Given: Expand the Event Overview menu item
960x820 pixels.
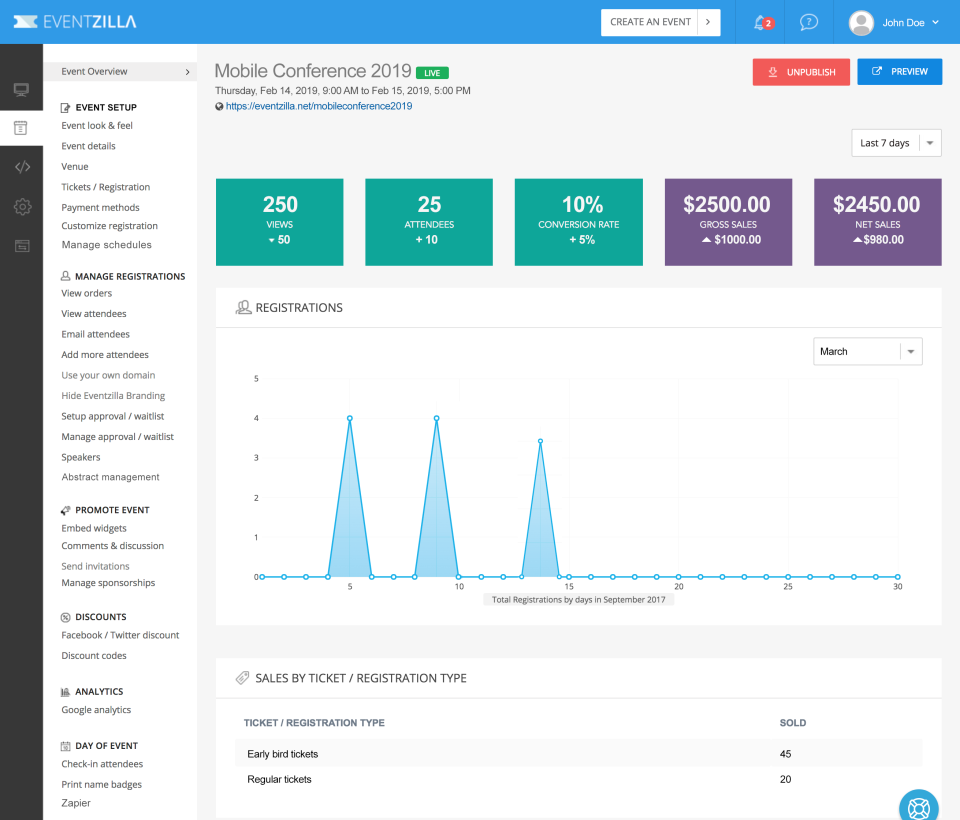Looking at the screenshot, I should [120, 72].
